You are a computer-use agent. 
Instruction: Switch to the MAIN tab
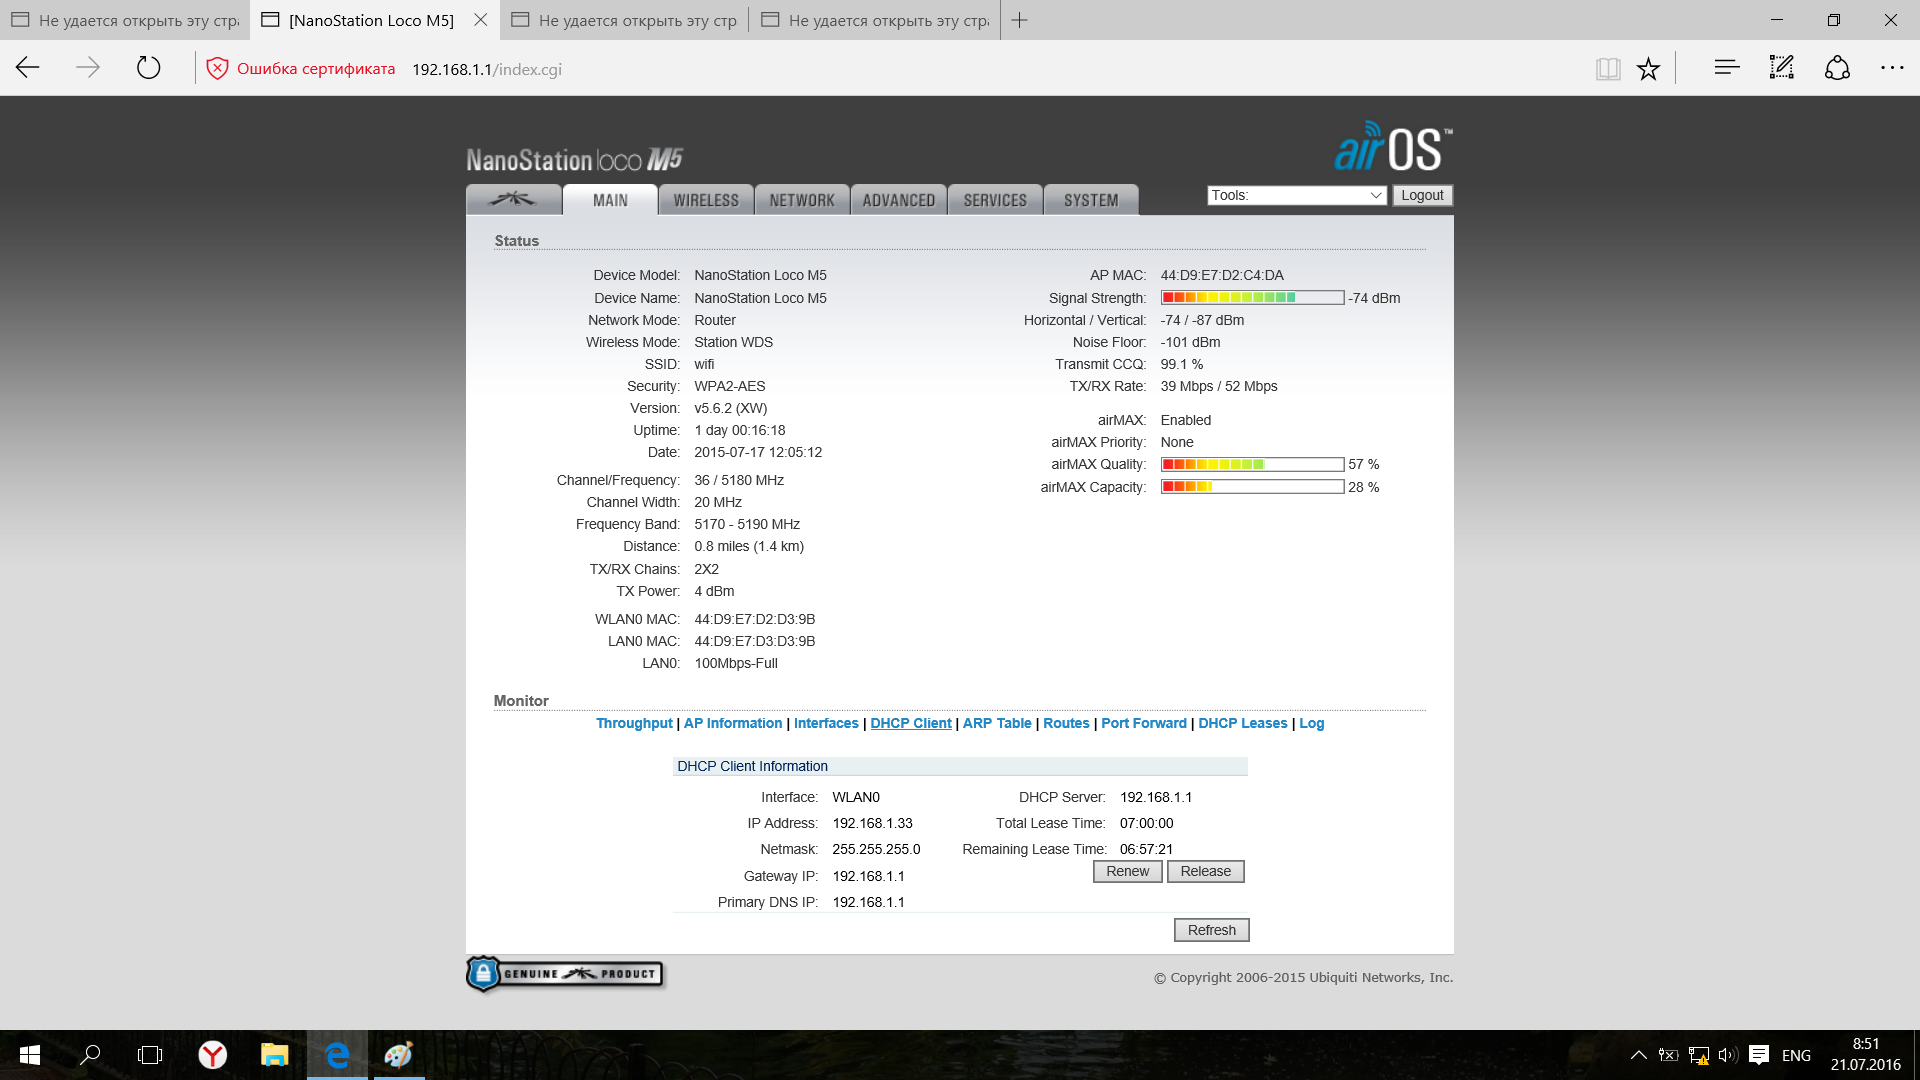(610, 200)
